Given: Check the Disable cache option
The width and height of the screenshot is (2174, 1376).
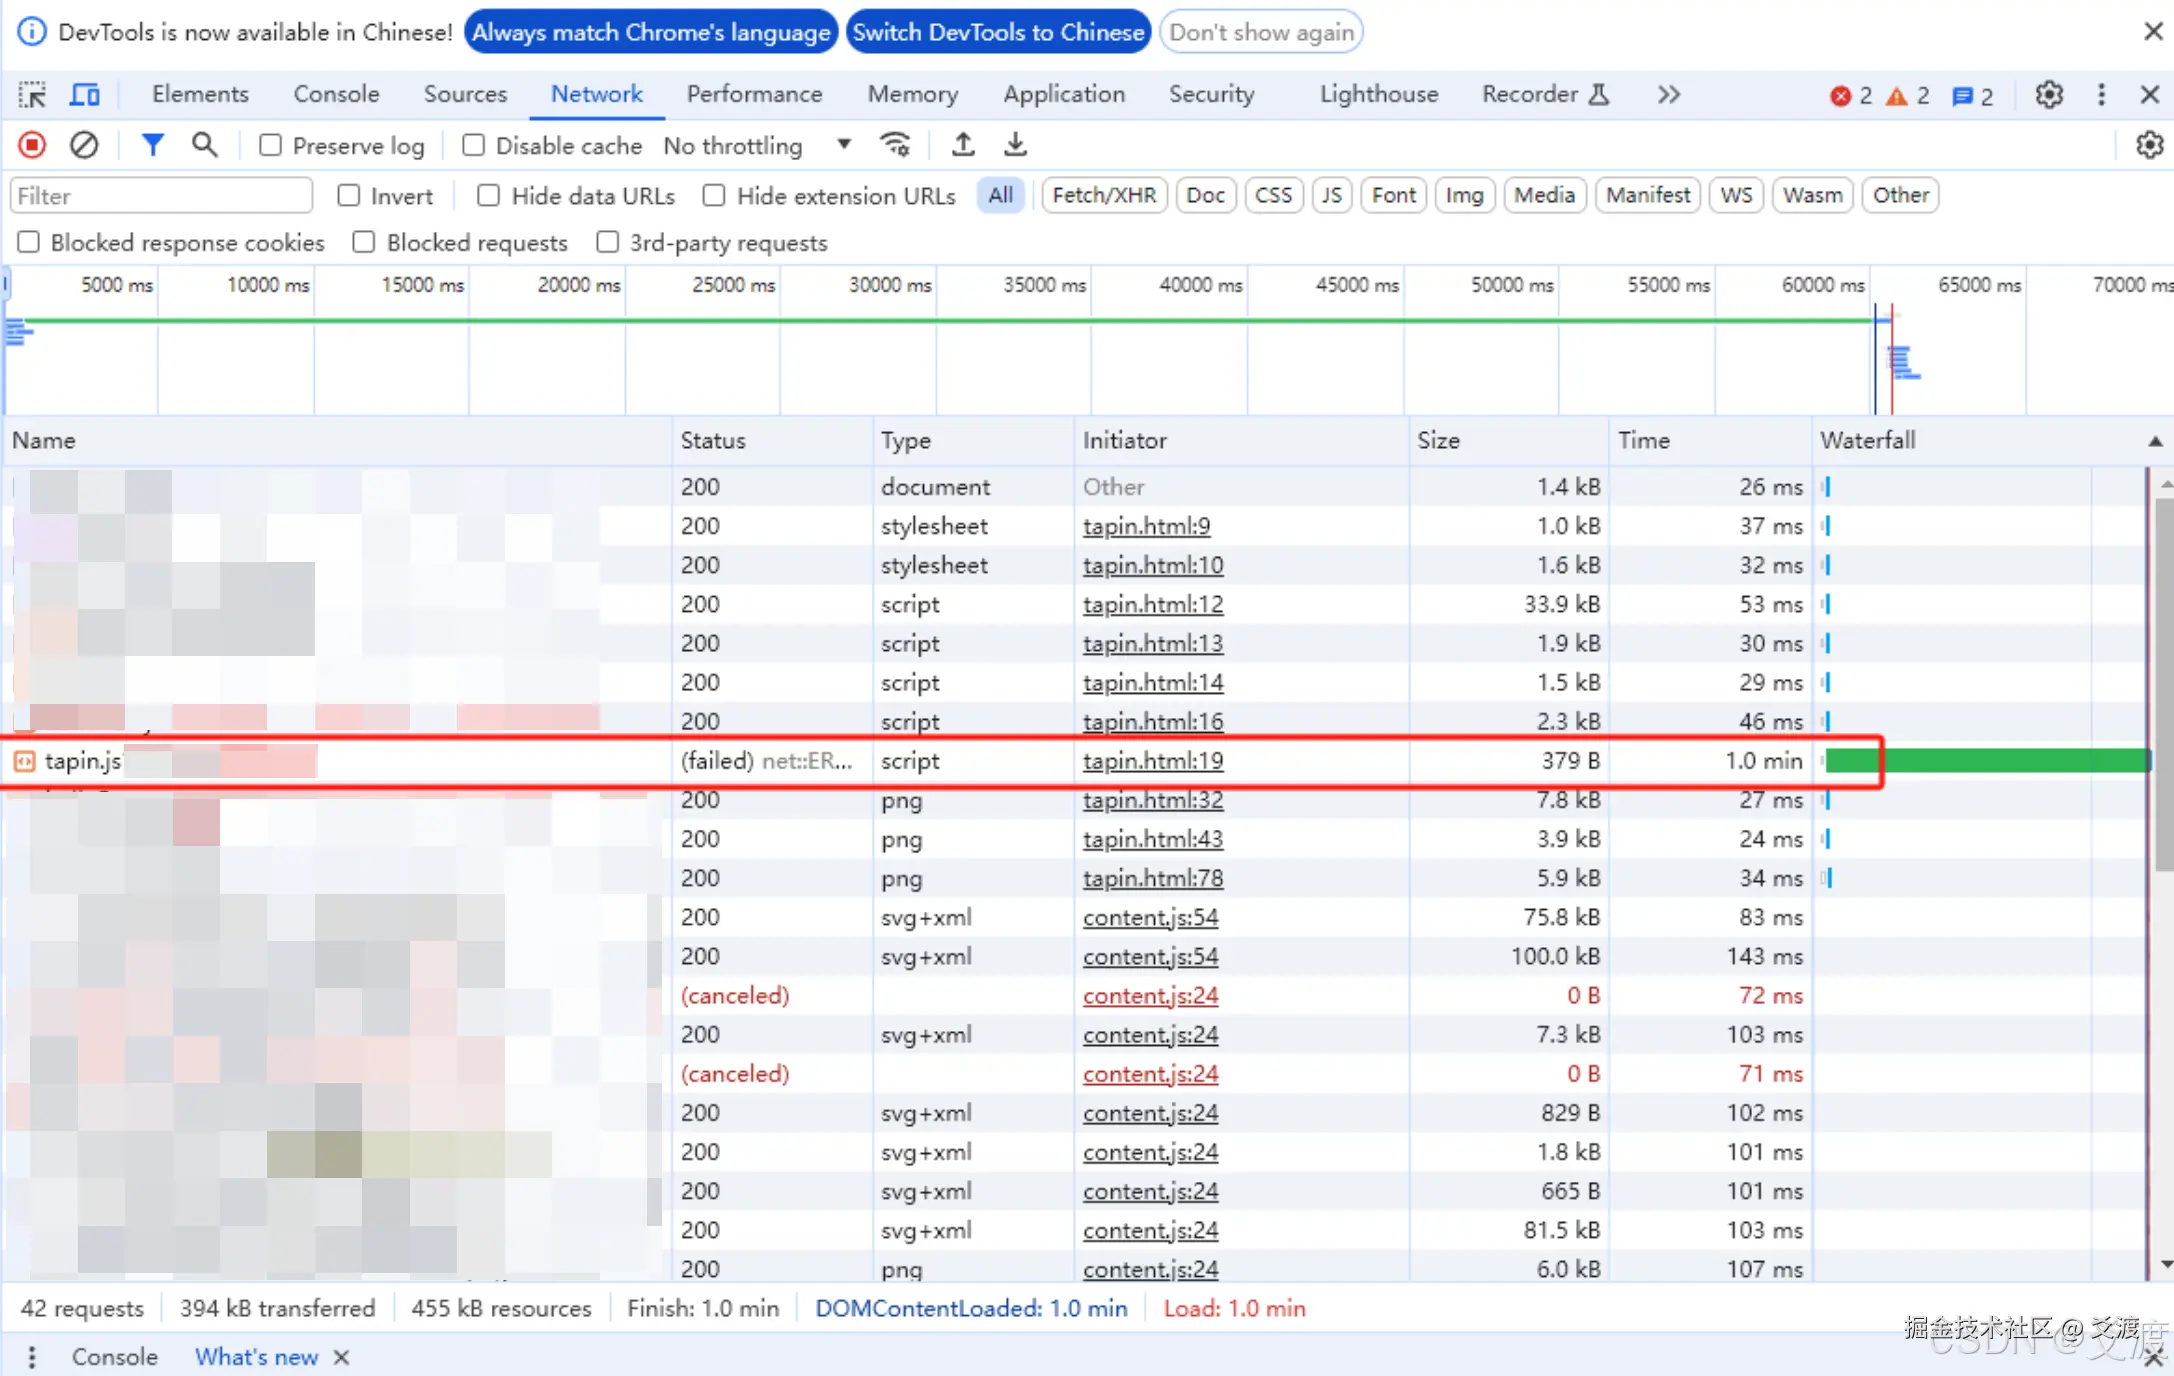Looking at the screenshot, I should point(474,146).
